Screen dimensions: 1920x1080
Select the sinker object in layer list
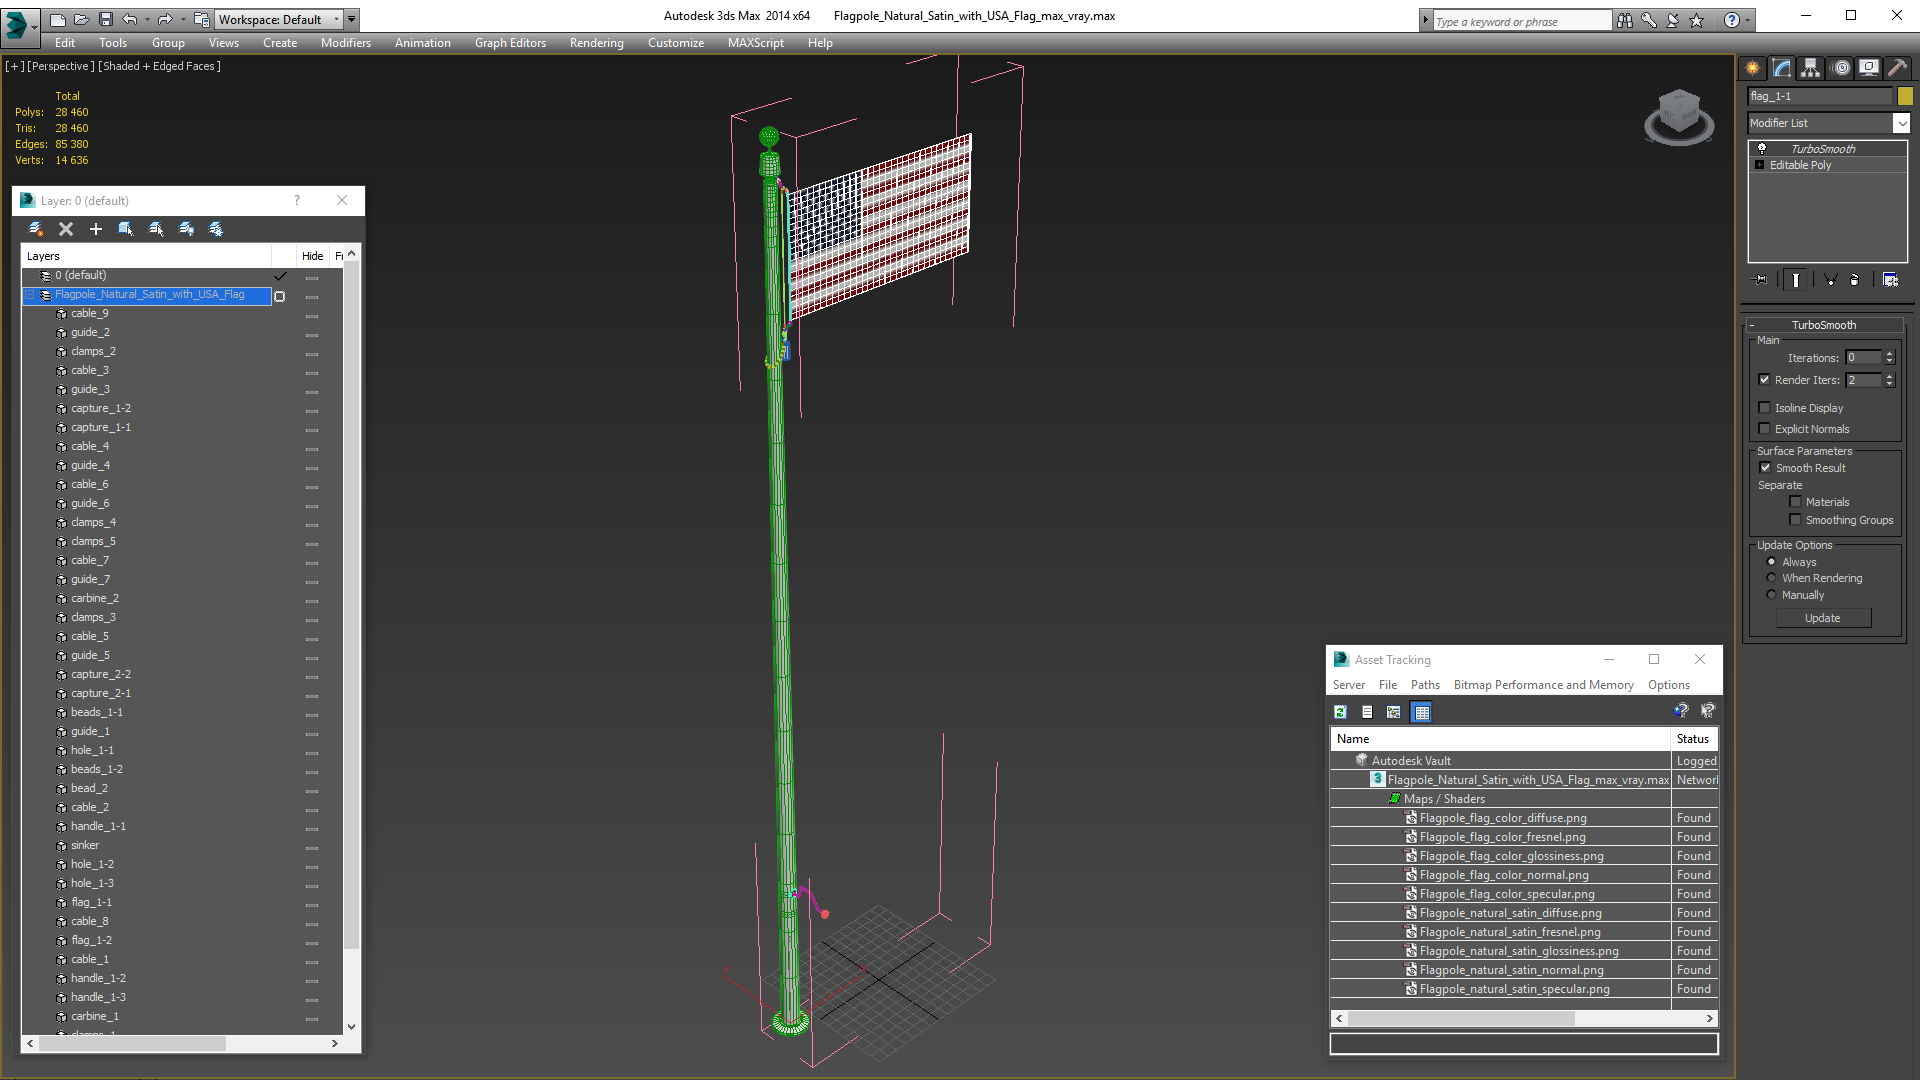[x=85, y=845]
